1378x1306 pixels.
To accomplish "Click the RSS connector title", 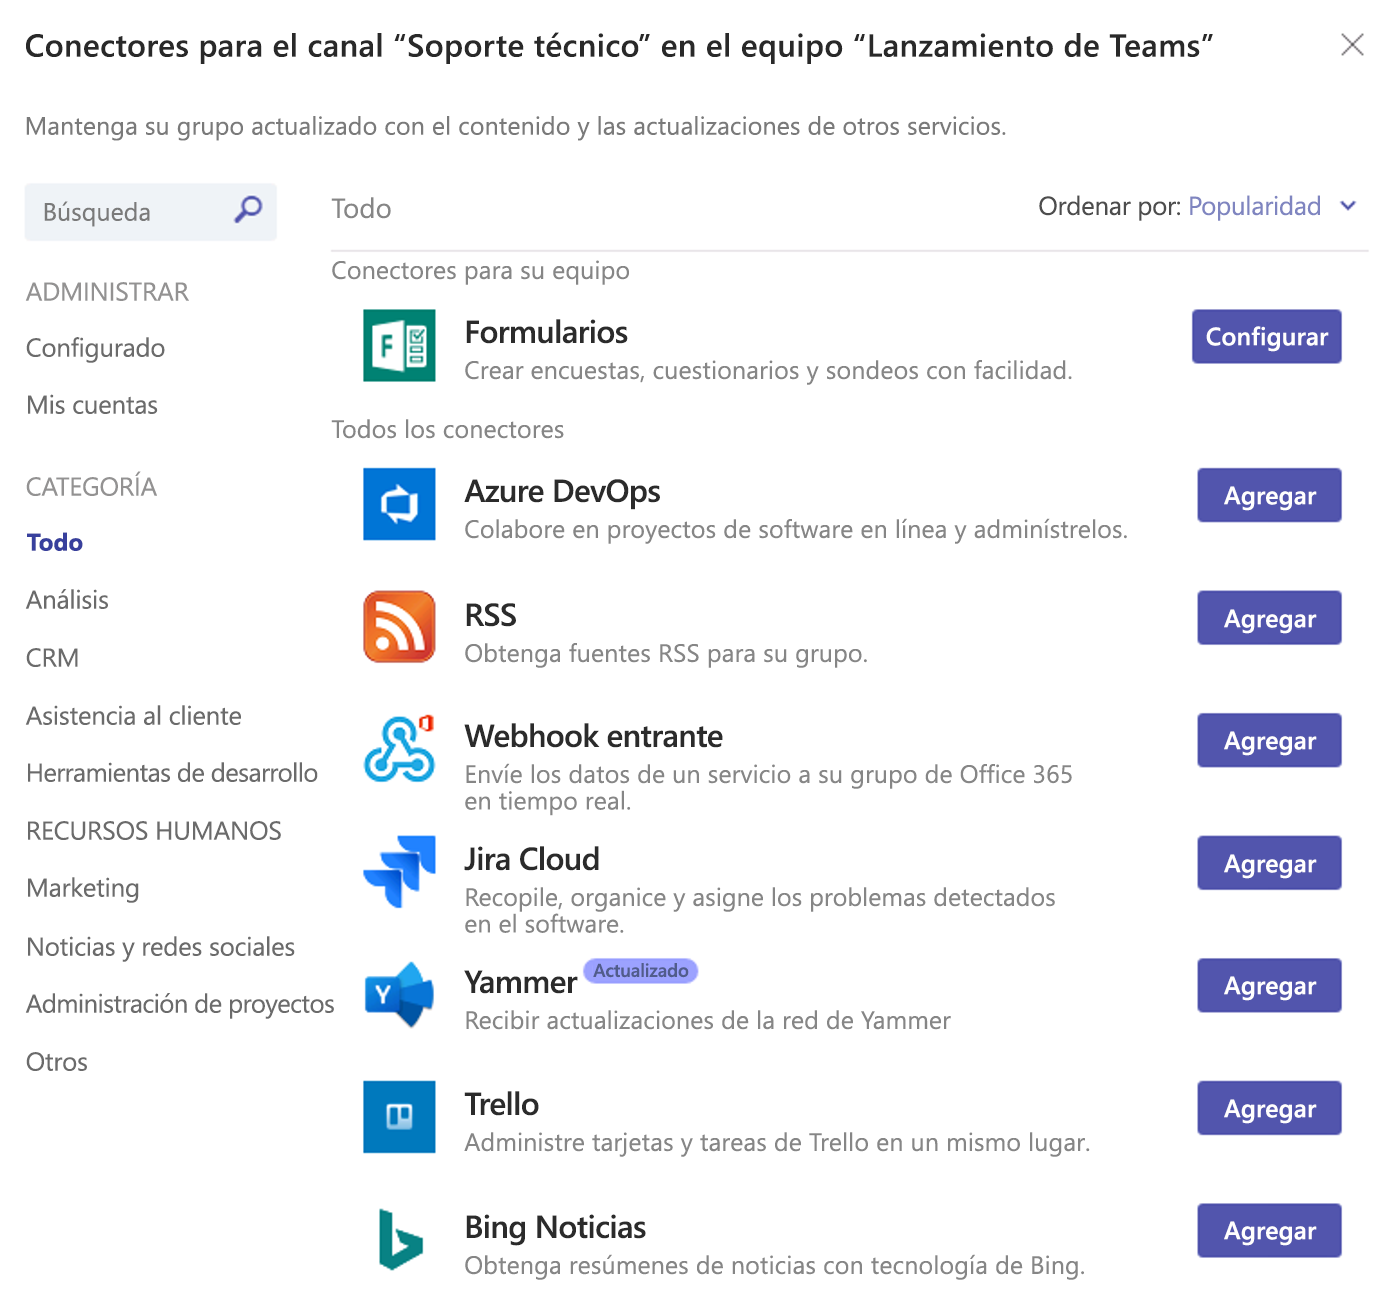I will 491,615.
